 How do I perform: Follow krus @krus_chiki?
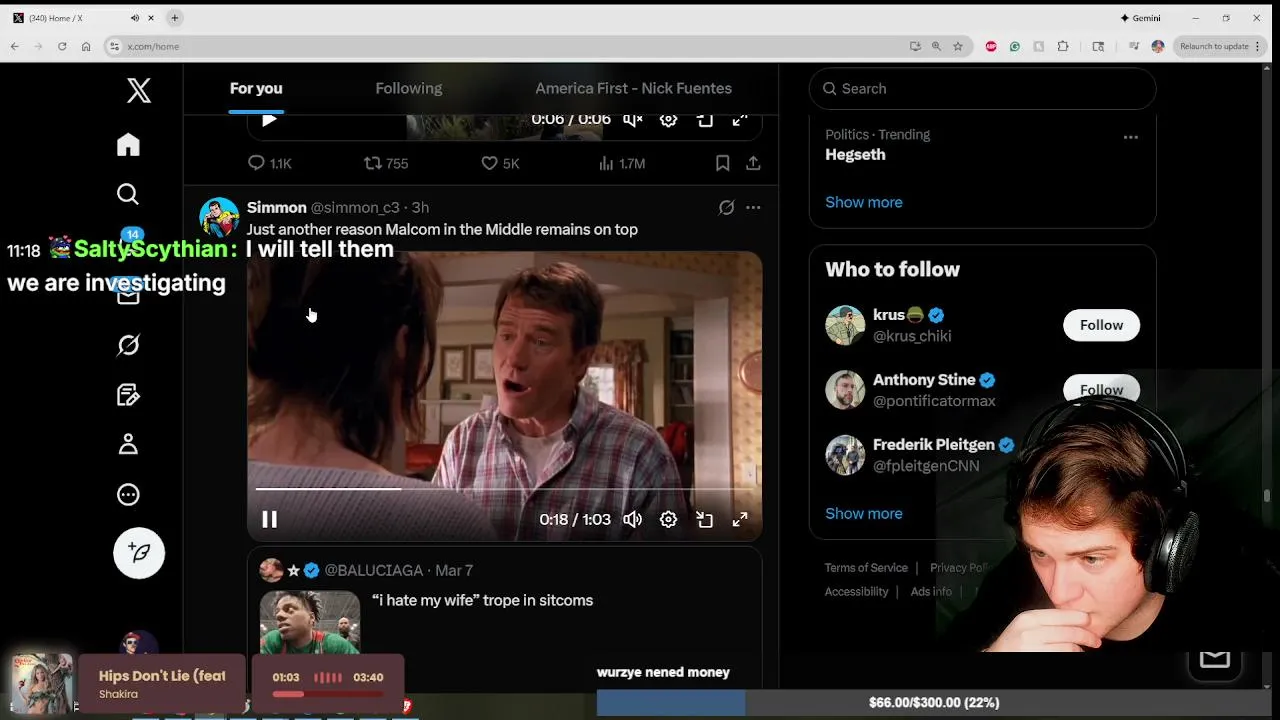point(1101,325)
